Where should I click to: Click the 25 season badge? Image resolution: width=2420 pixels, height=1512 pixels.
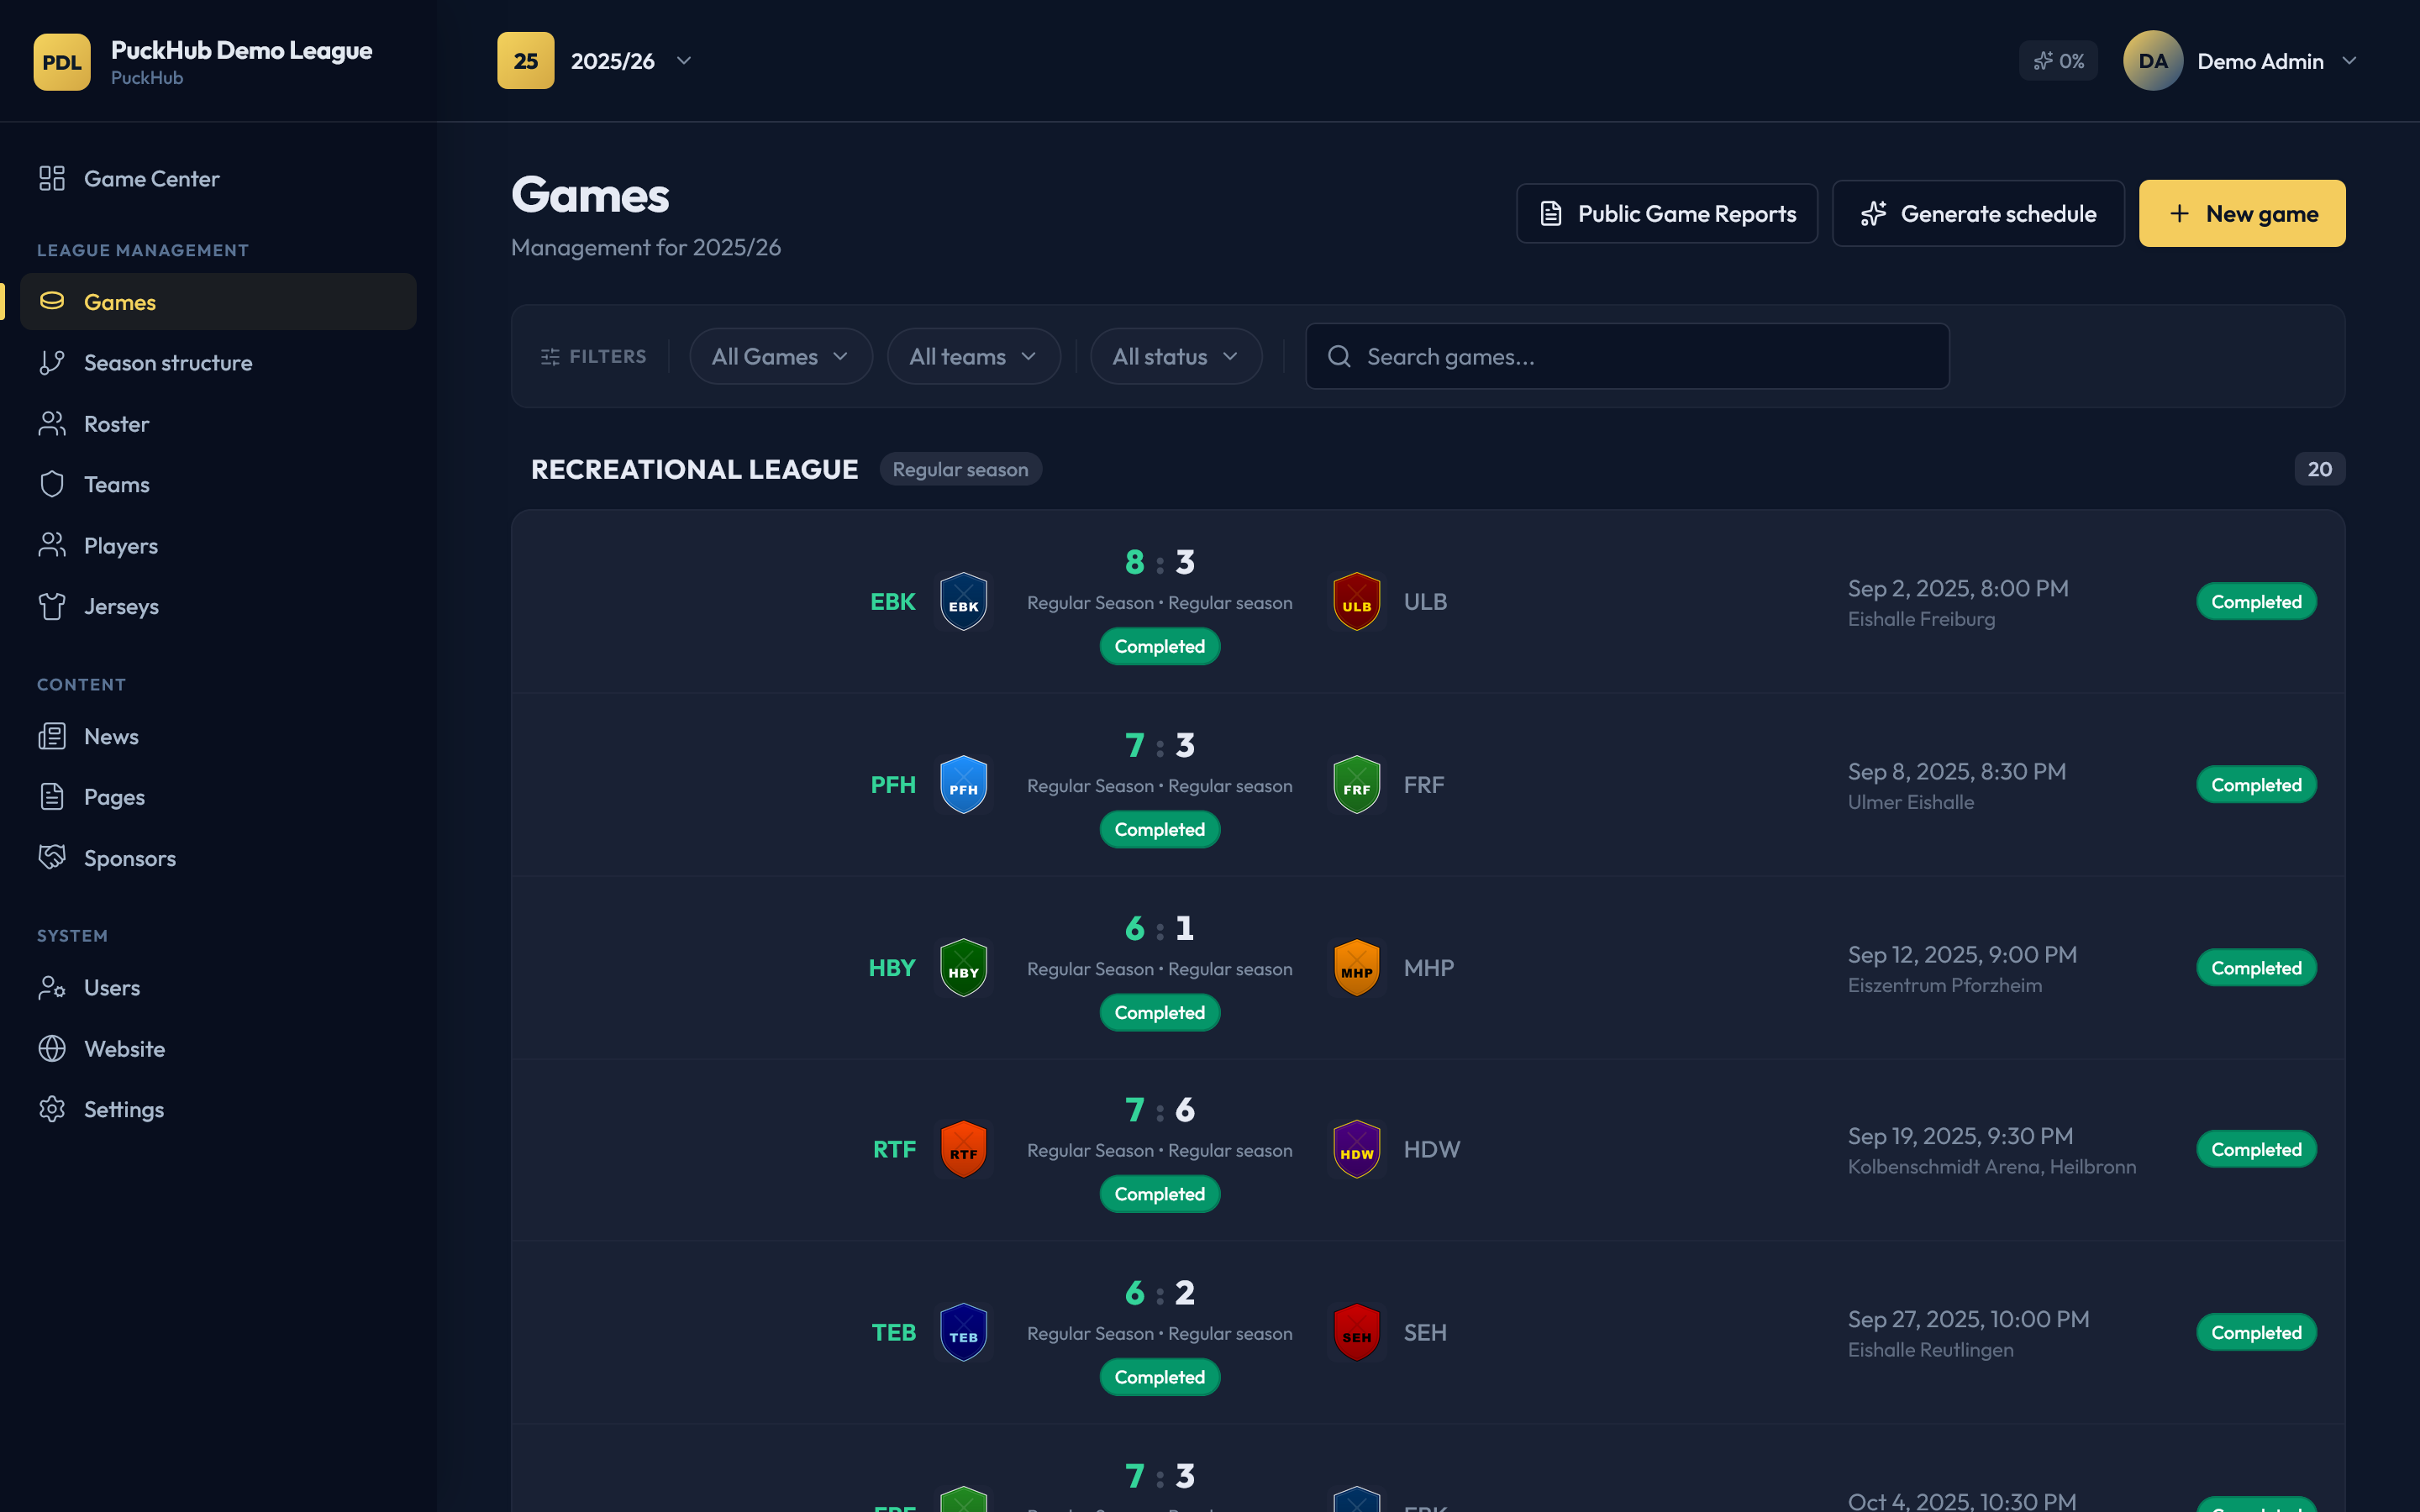pyautogui.click(x=526, y=61)
